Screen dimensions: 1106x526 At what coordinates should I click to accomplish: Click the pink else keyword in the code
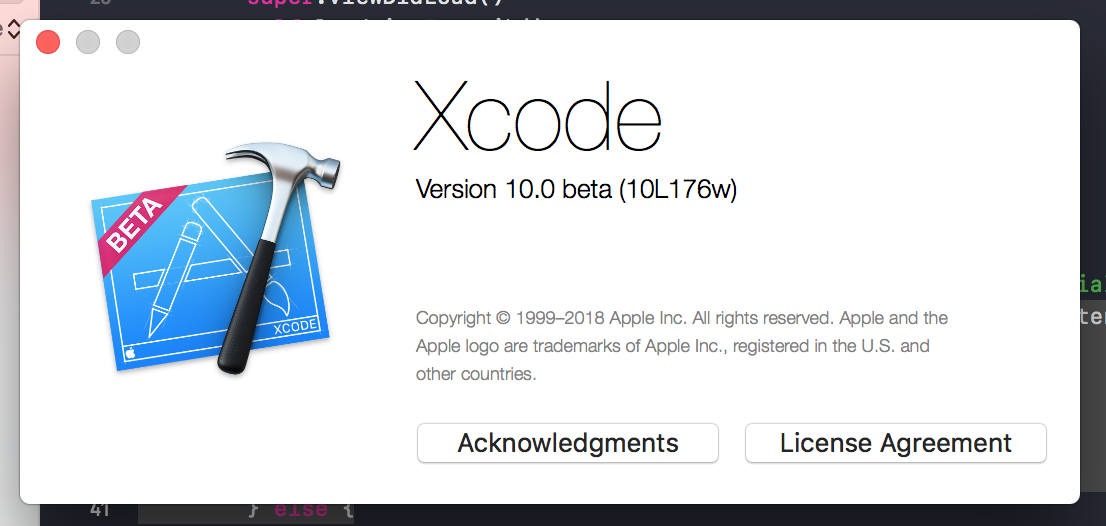pos(300,510)
